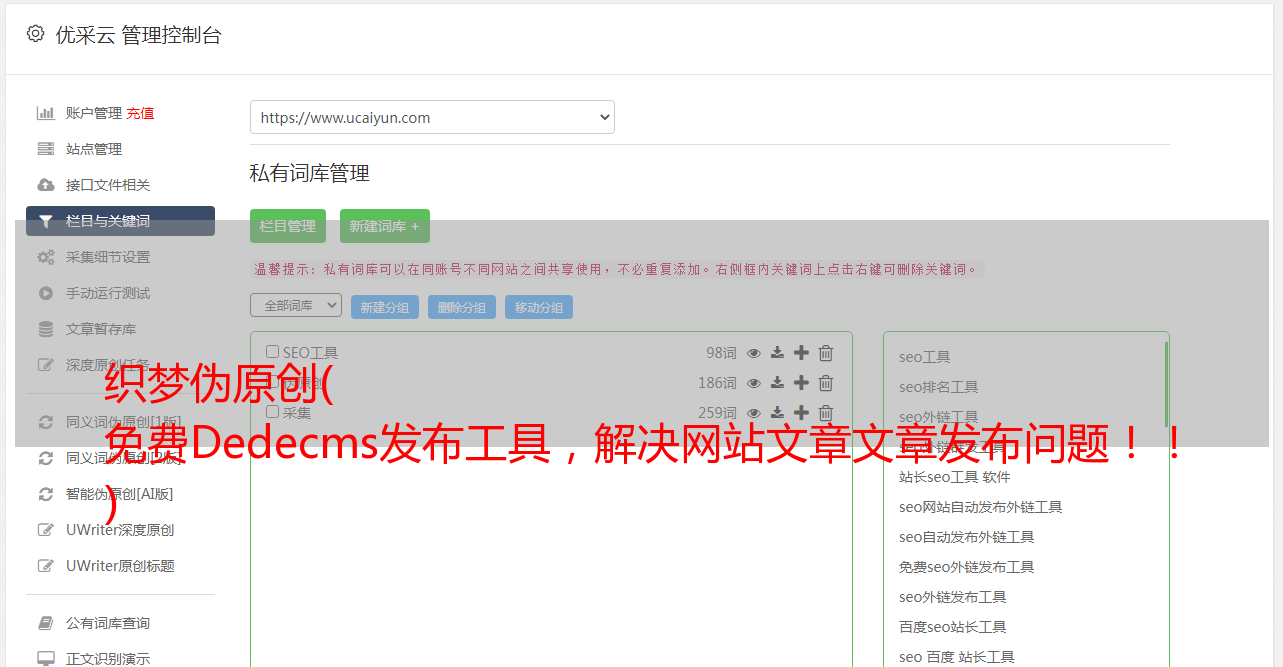Download the 186词 word library

777,383
